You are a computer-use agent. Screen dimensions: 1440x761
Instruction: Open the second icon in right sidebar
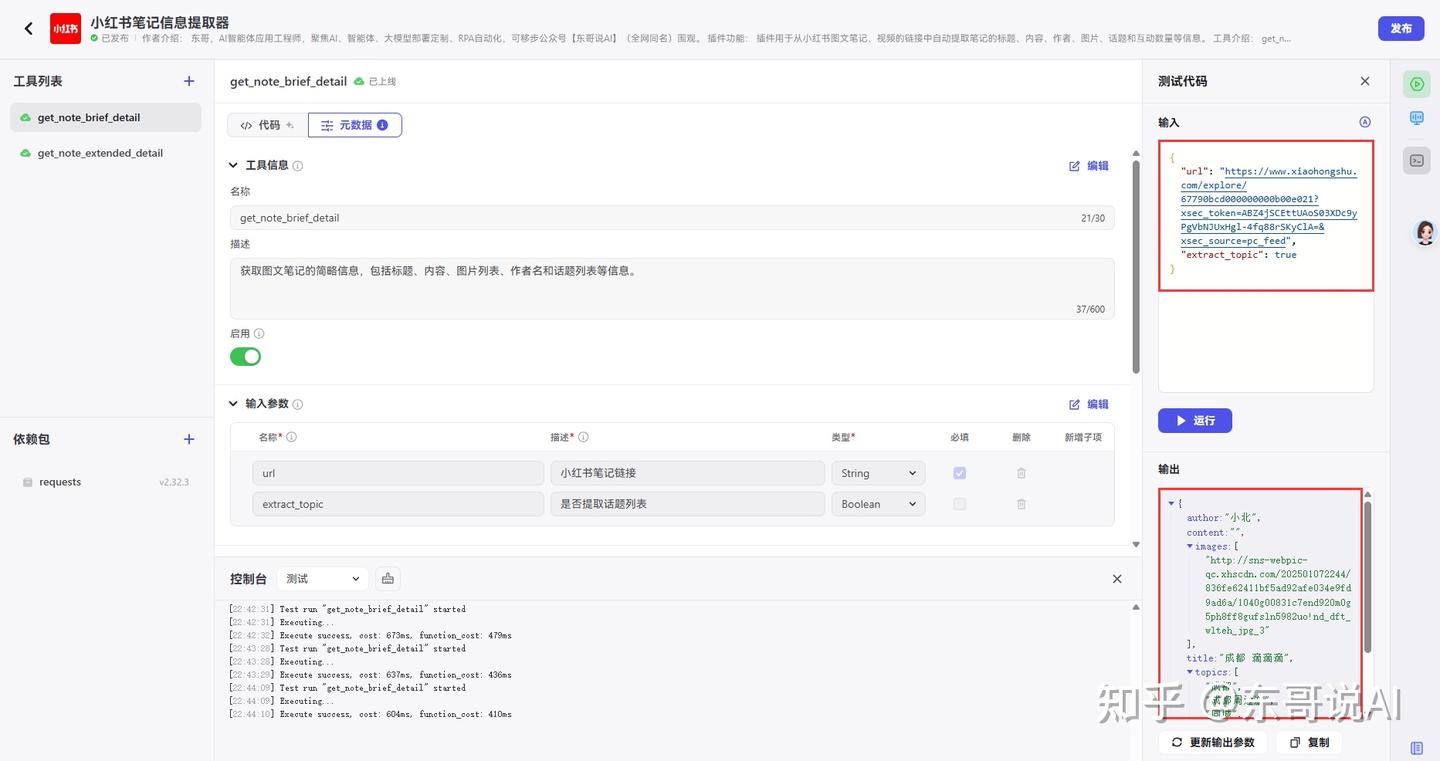[x=1417, y=118]
